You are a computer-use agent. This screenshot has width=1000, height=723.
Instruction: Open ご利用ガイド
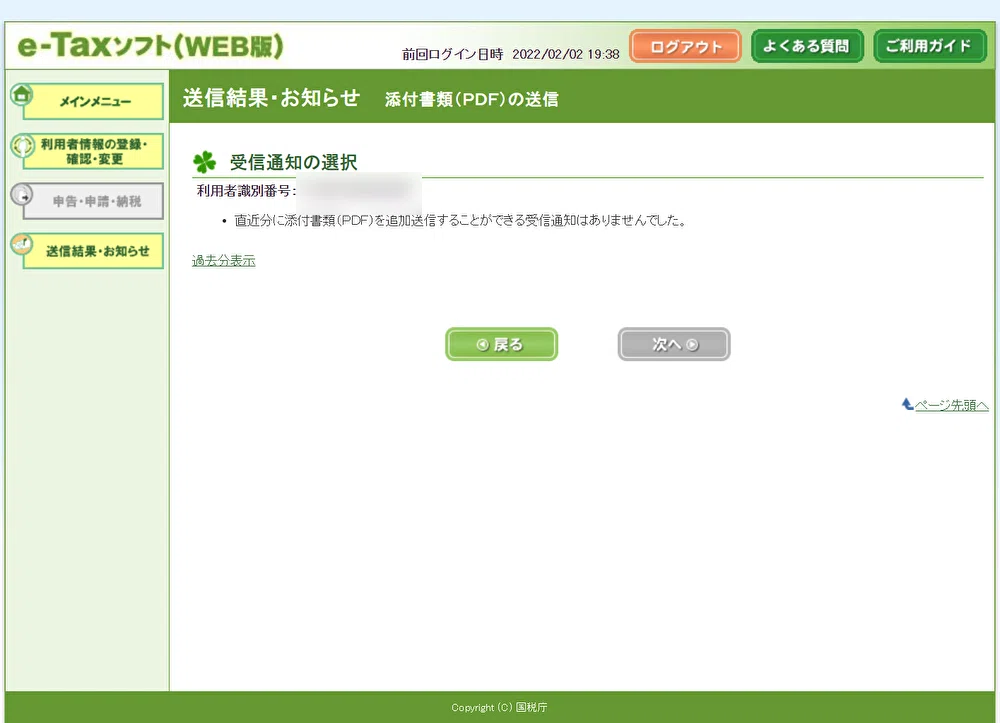coord(929,47)
